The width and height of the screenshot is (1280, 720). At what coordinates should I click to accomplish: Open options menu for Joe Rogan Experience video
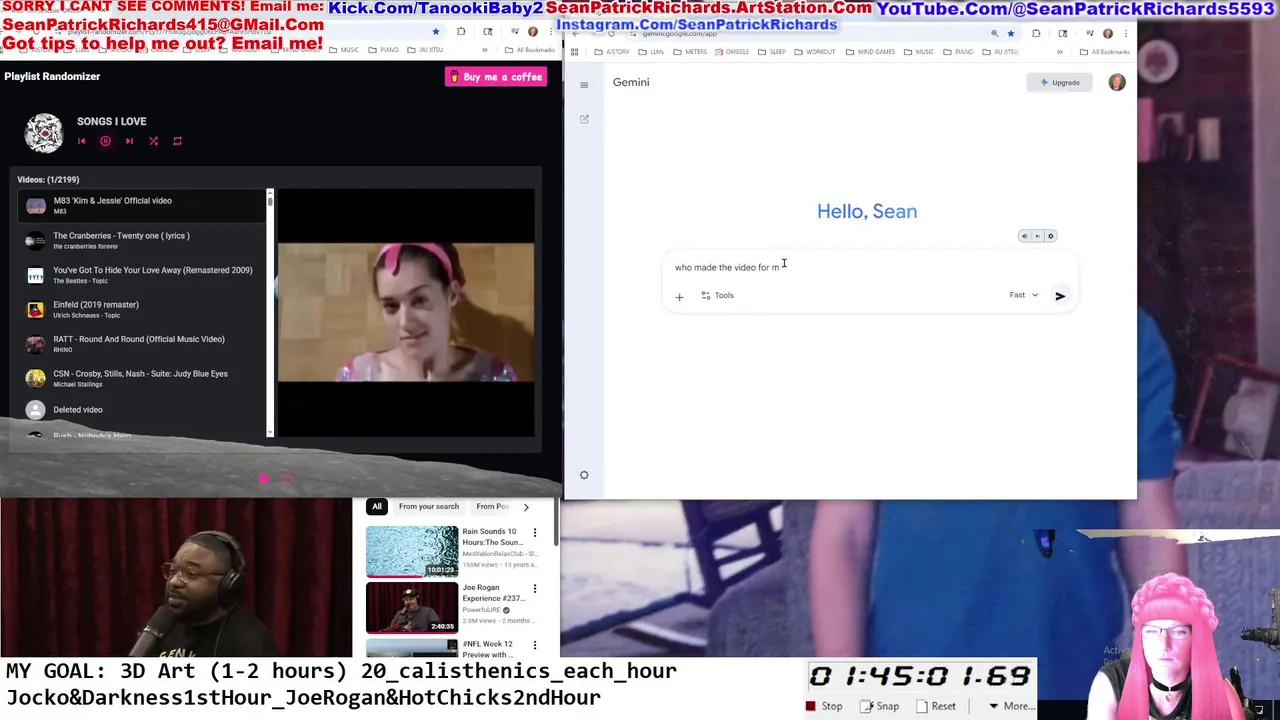(x=535, y=589)
